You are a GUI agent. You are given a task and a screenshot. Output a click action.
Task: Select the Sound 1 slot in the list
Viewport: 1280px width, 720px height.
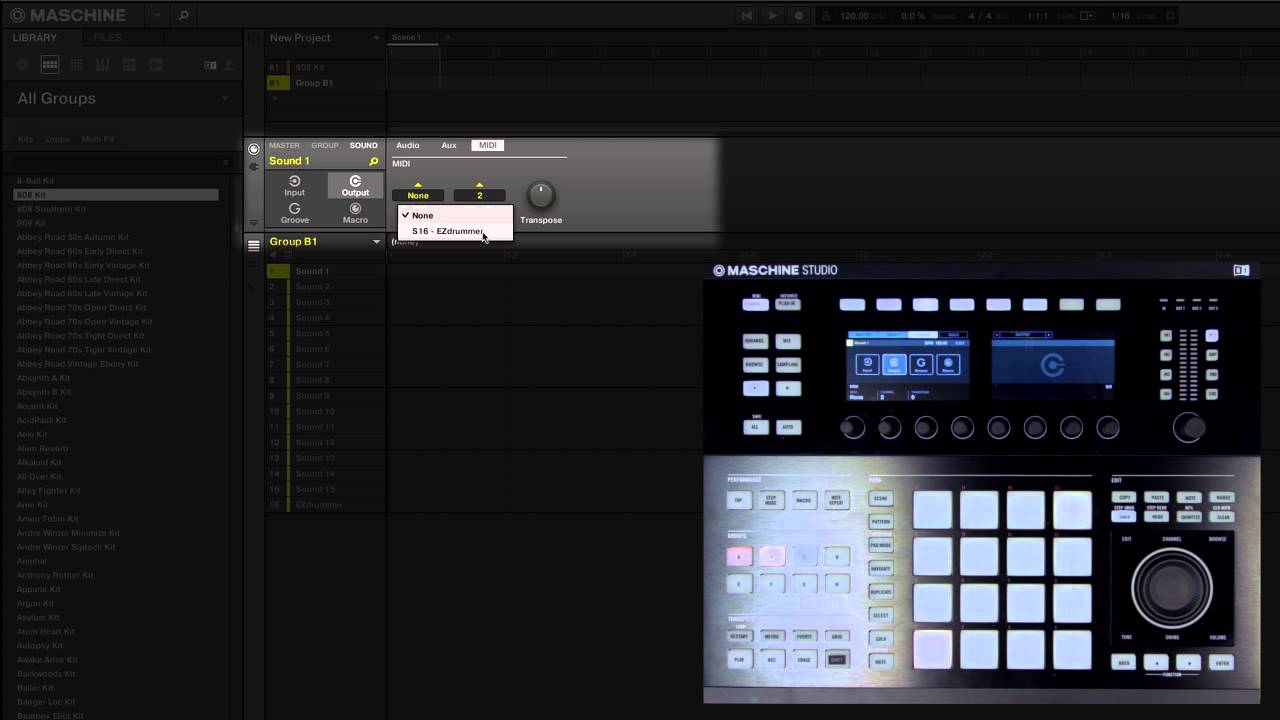coord(326,271)
